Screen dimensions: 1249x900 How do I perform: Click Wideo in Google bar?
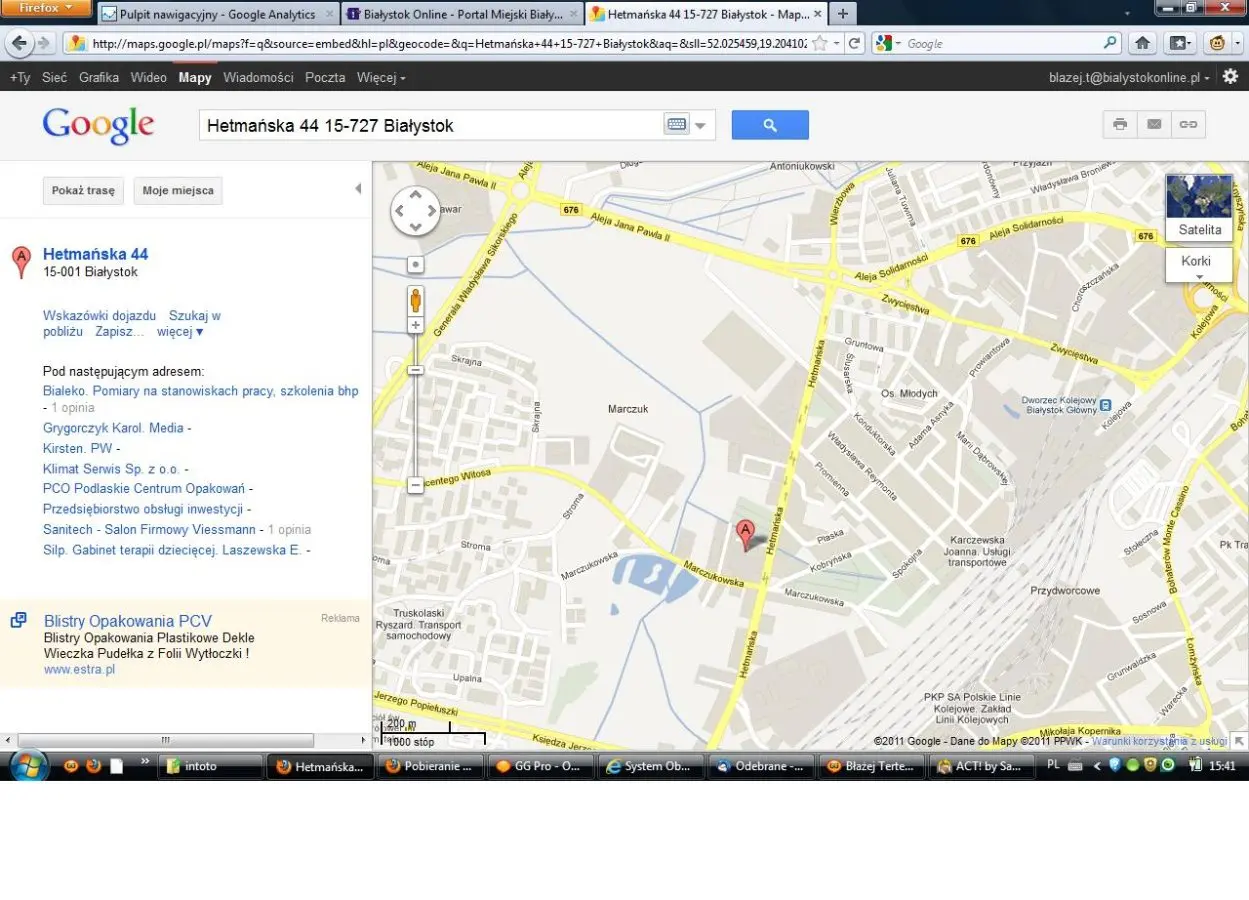click(x=149, y=77)
